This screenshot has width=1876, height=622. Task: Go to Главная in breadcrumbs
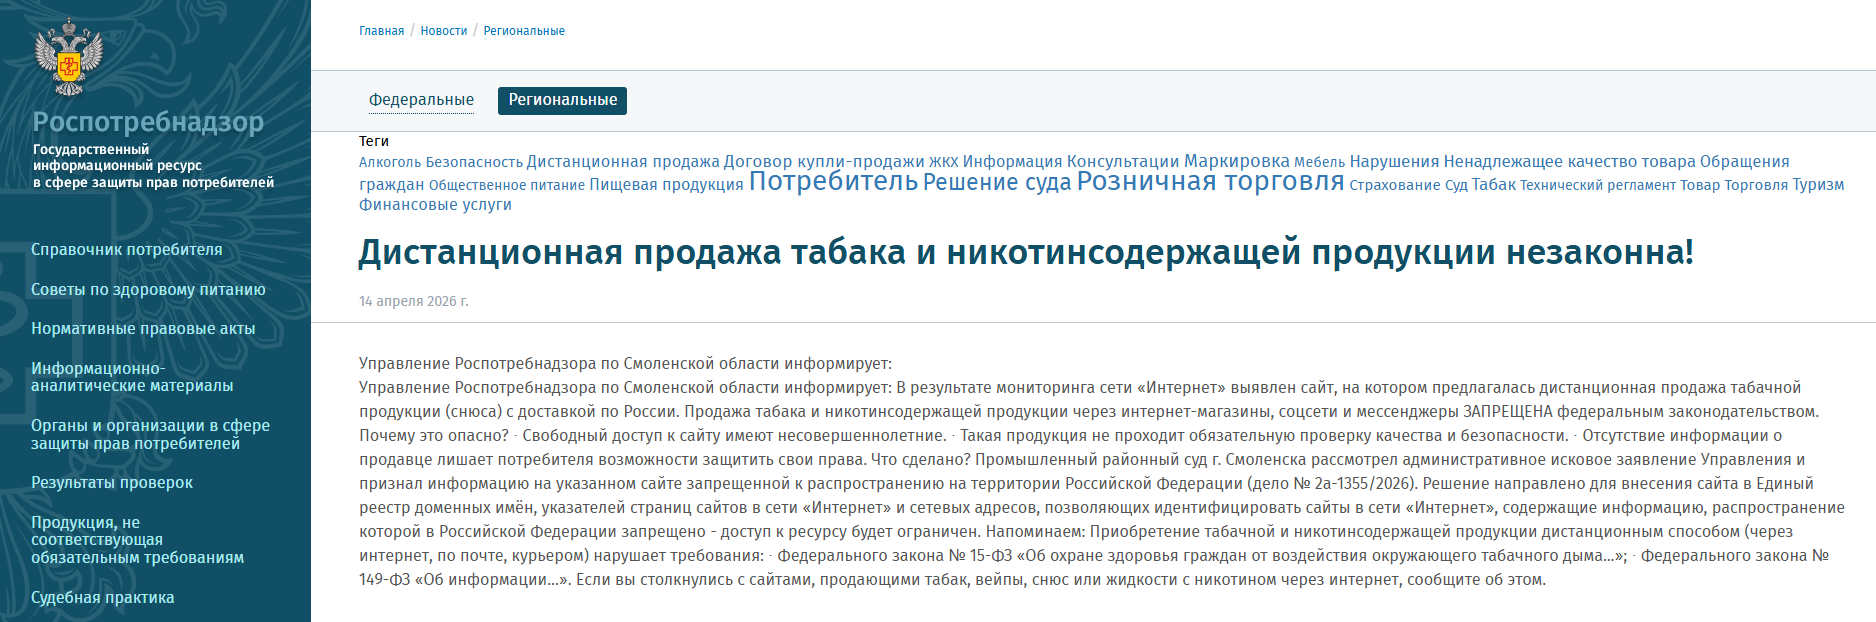click(382, 31)
